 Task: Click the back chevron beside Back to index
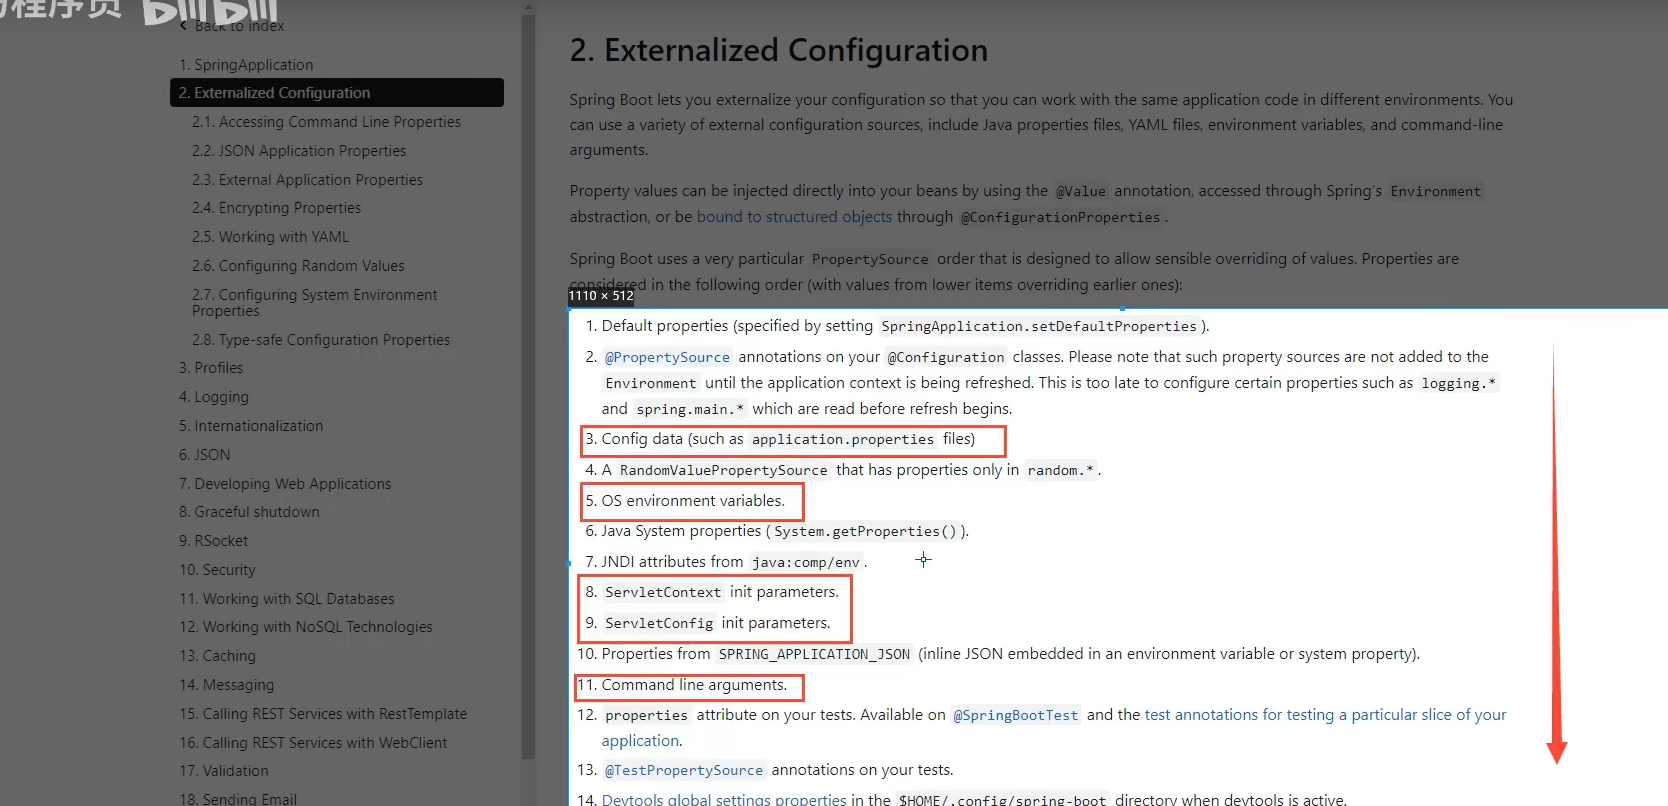tap(183, 26)
